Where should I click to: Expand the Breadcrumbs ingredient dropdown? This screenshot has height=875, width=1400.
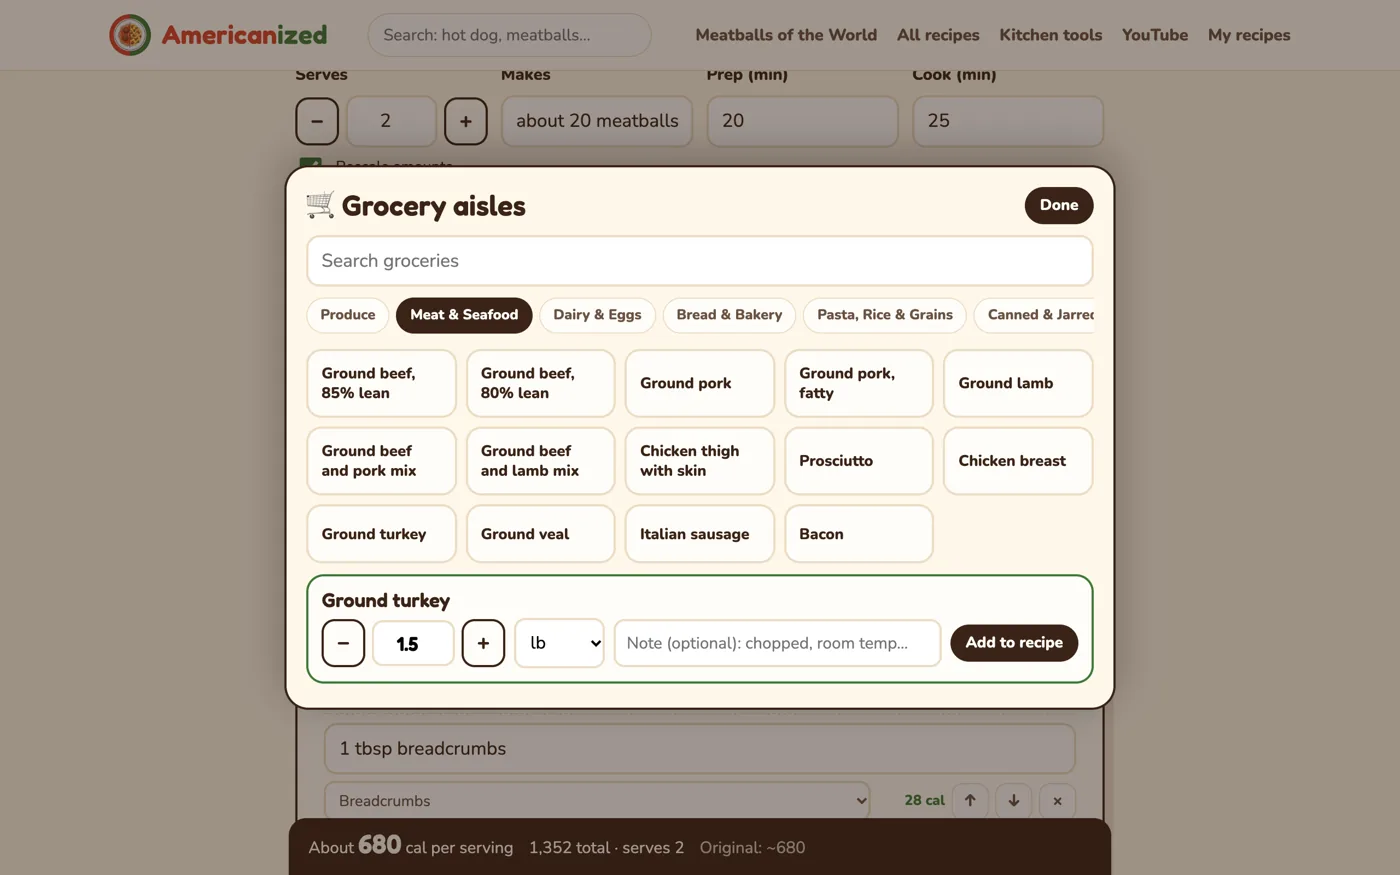[597, 801]
